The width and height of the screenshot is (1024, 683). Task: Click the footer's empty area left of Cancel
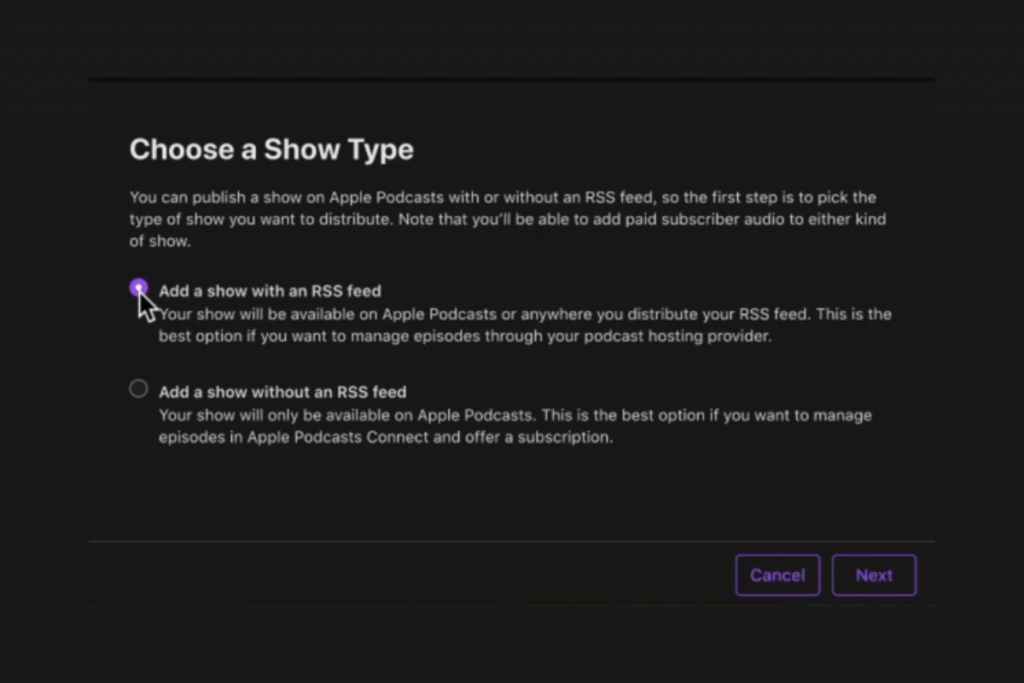(x=400, y=575)
